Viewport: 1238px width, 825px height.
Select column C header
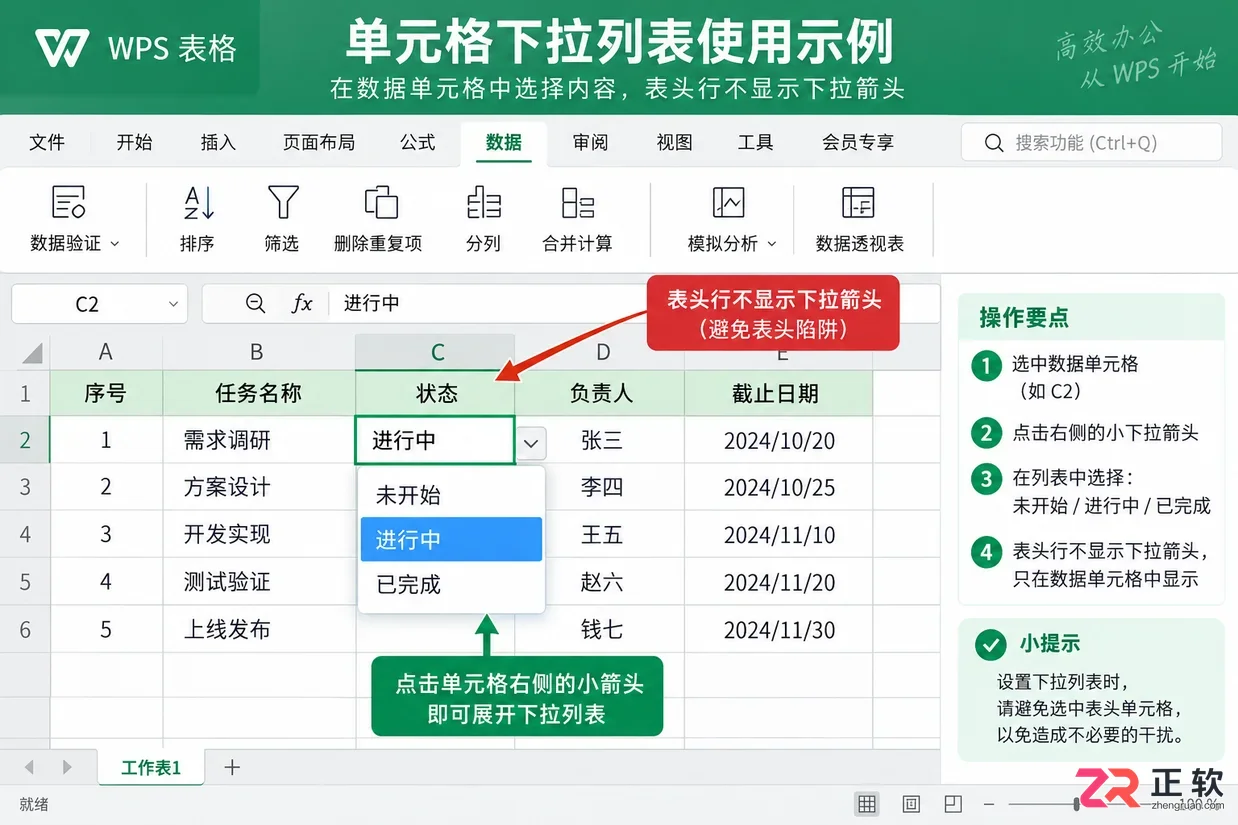[436, 352]
